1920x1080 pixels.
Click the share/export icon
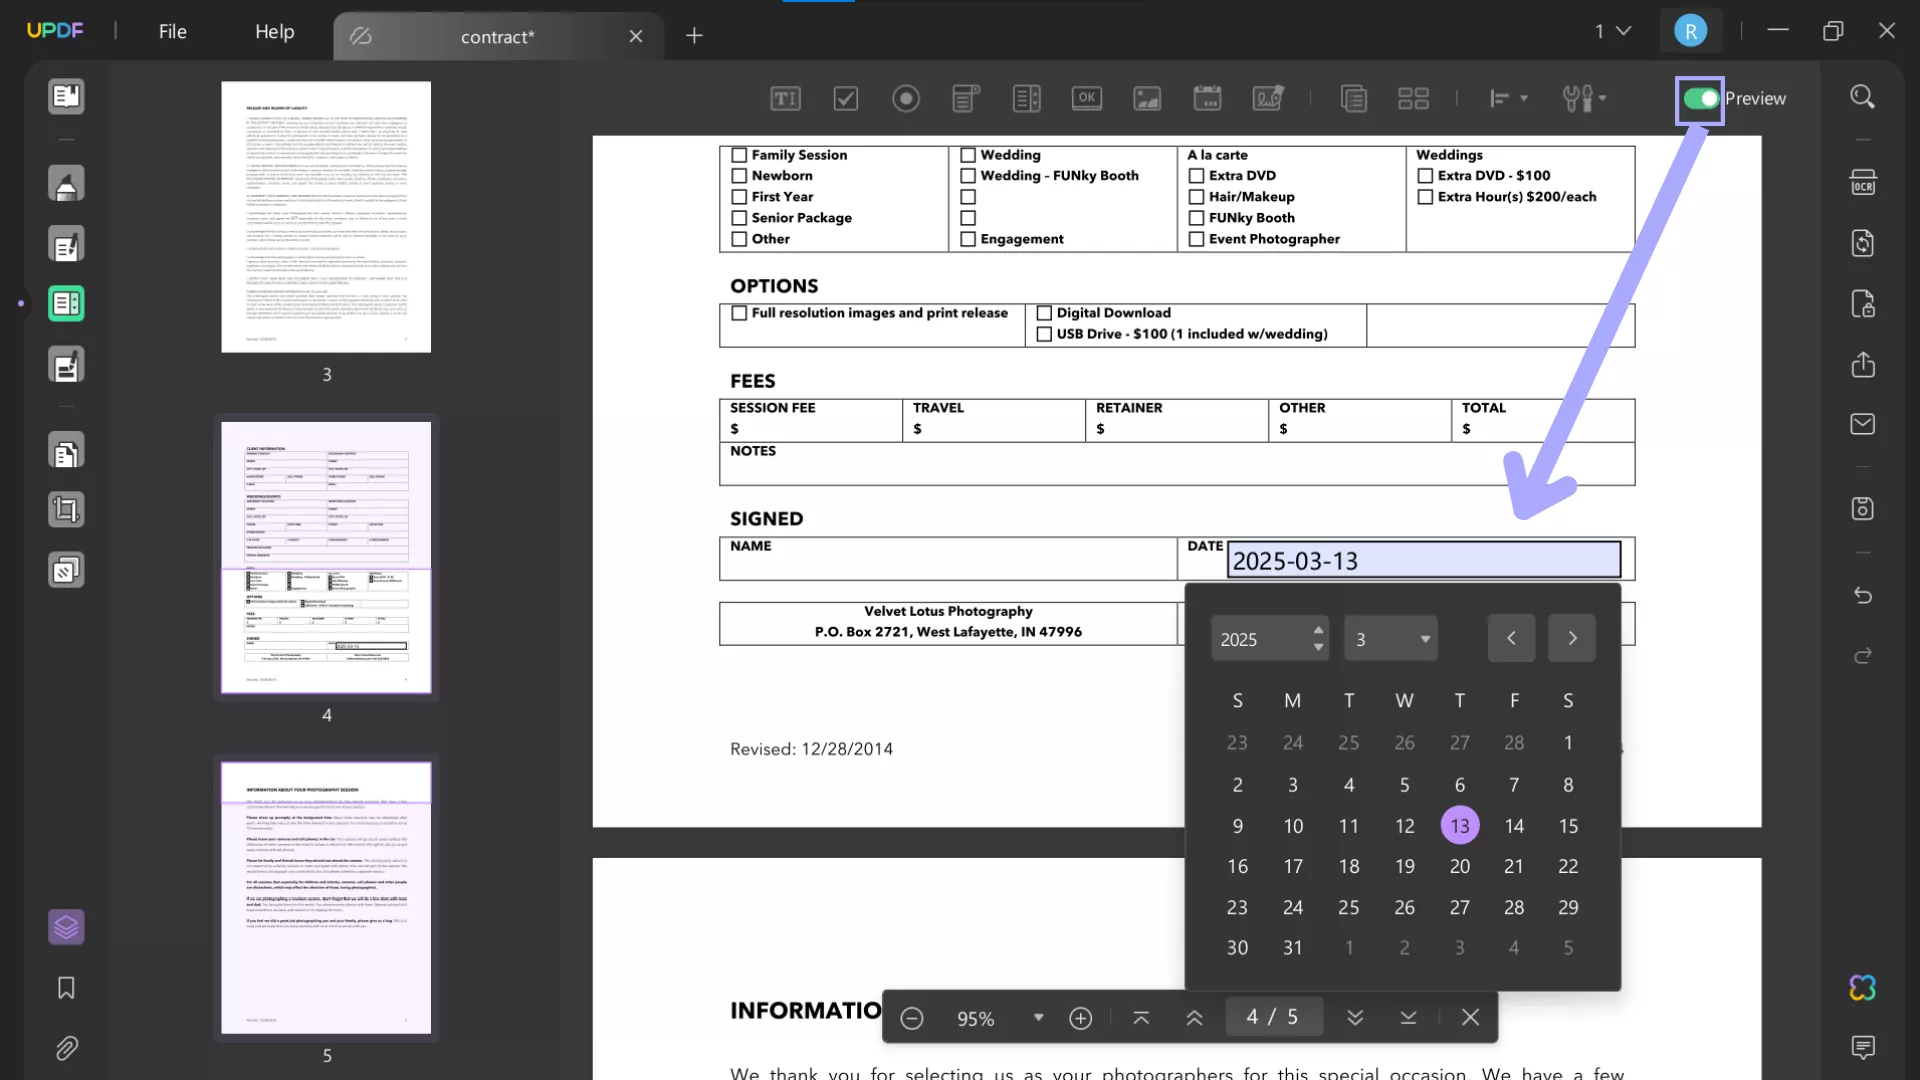[x=1863, y=364]
